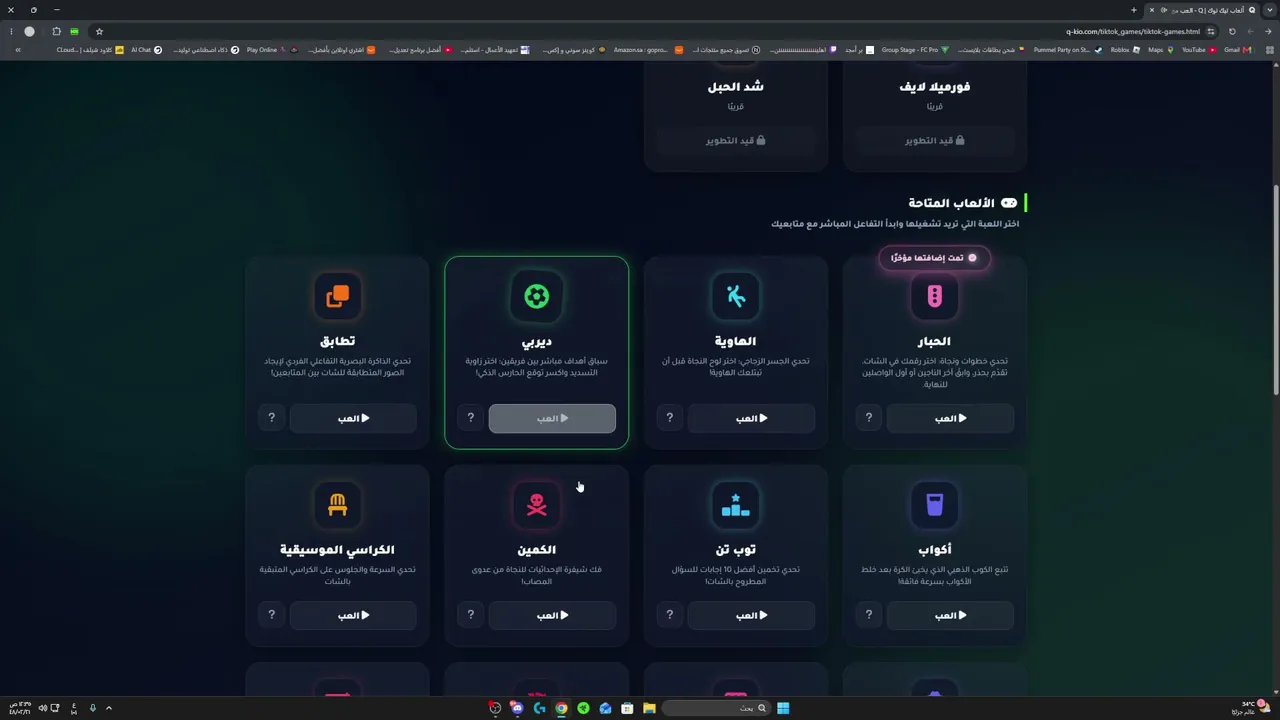The height and width of the screenshot is (720, 1280).
Task: Play the Tatabuq matching game
Action: (353, 418)
